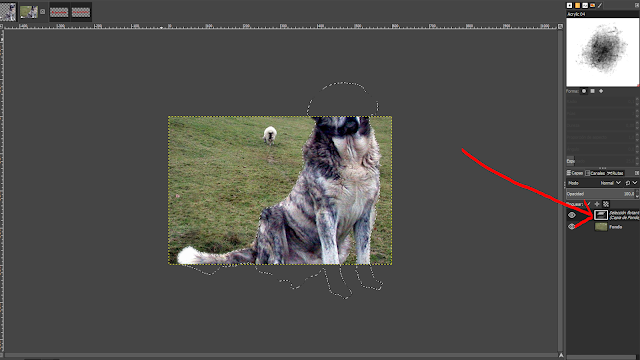Open the Brushes dockable tab icon
Screen dimensions: 640x360
coord(569,5)
